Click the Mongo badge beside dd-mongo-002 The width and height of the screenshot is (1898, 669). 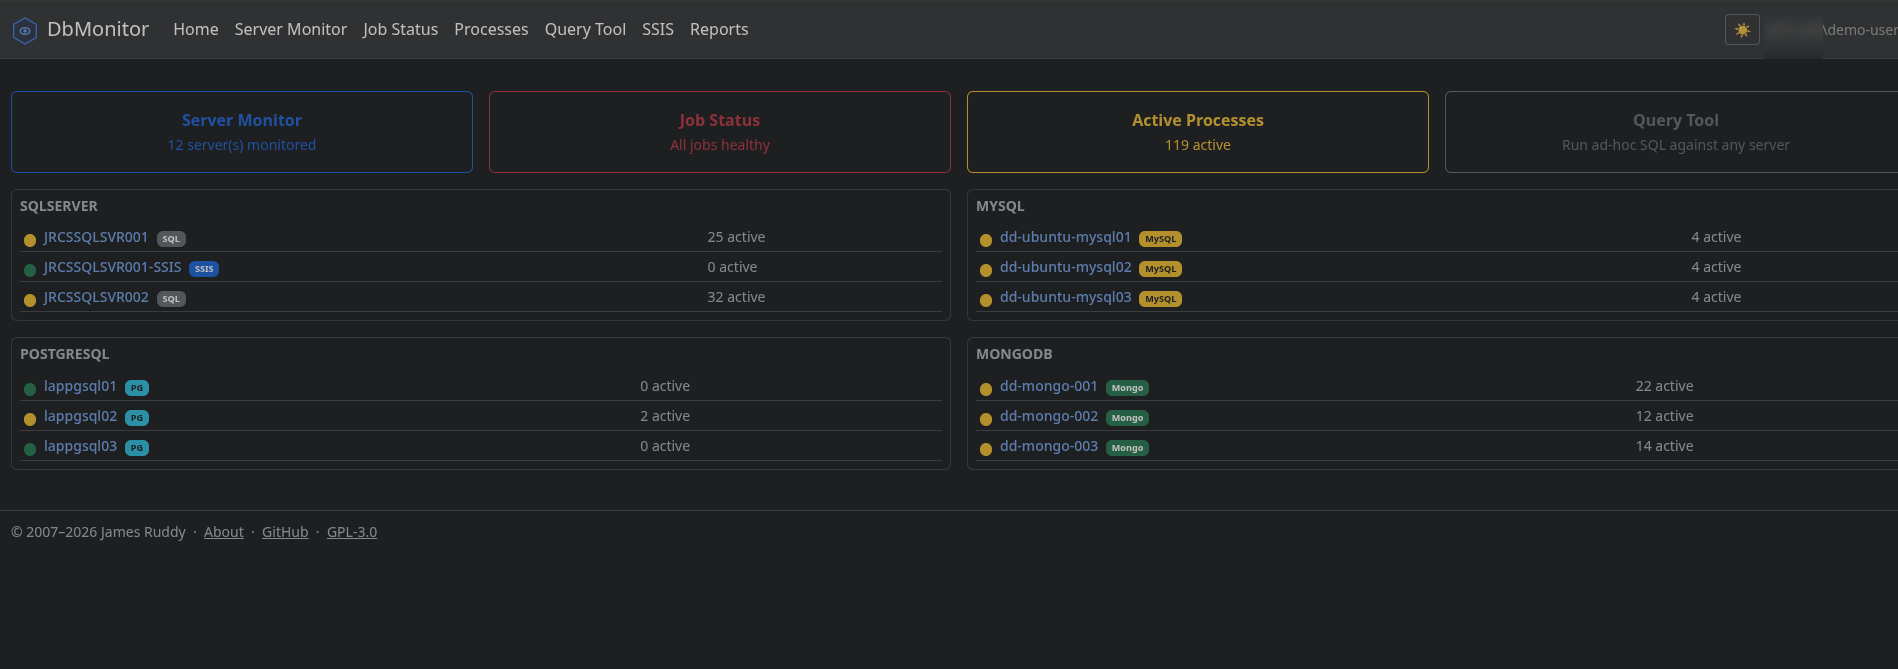(x=1127, y=418)
